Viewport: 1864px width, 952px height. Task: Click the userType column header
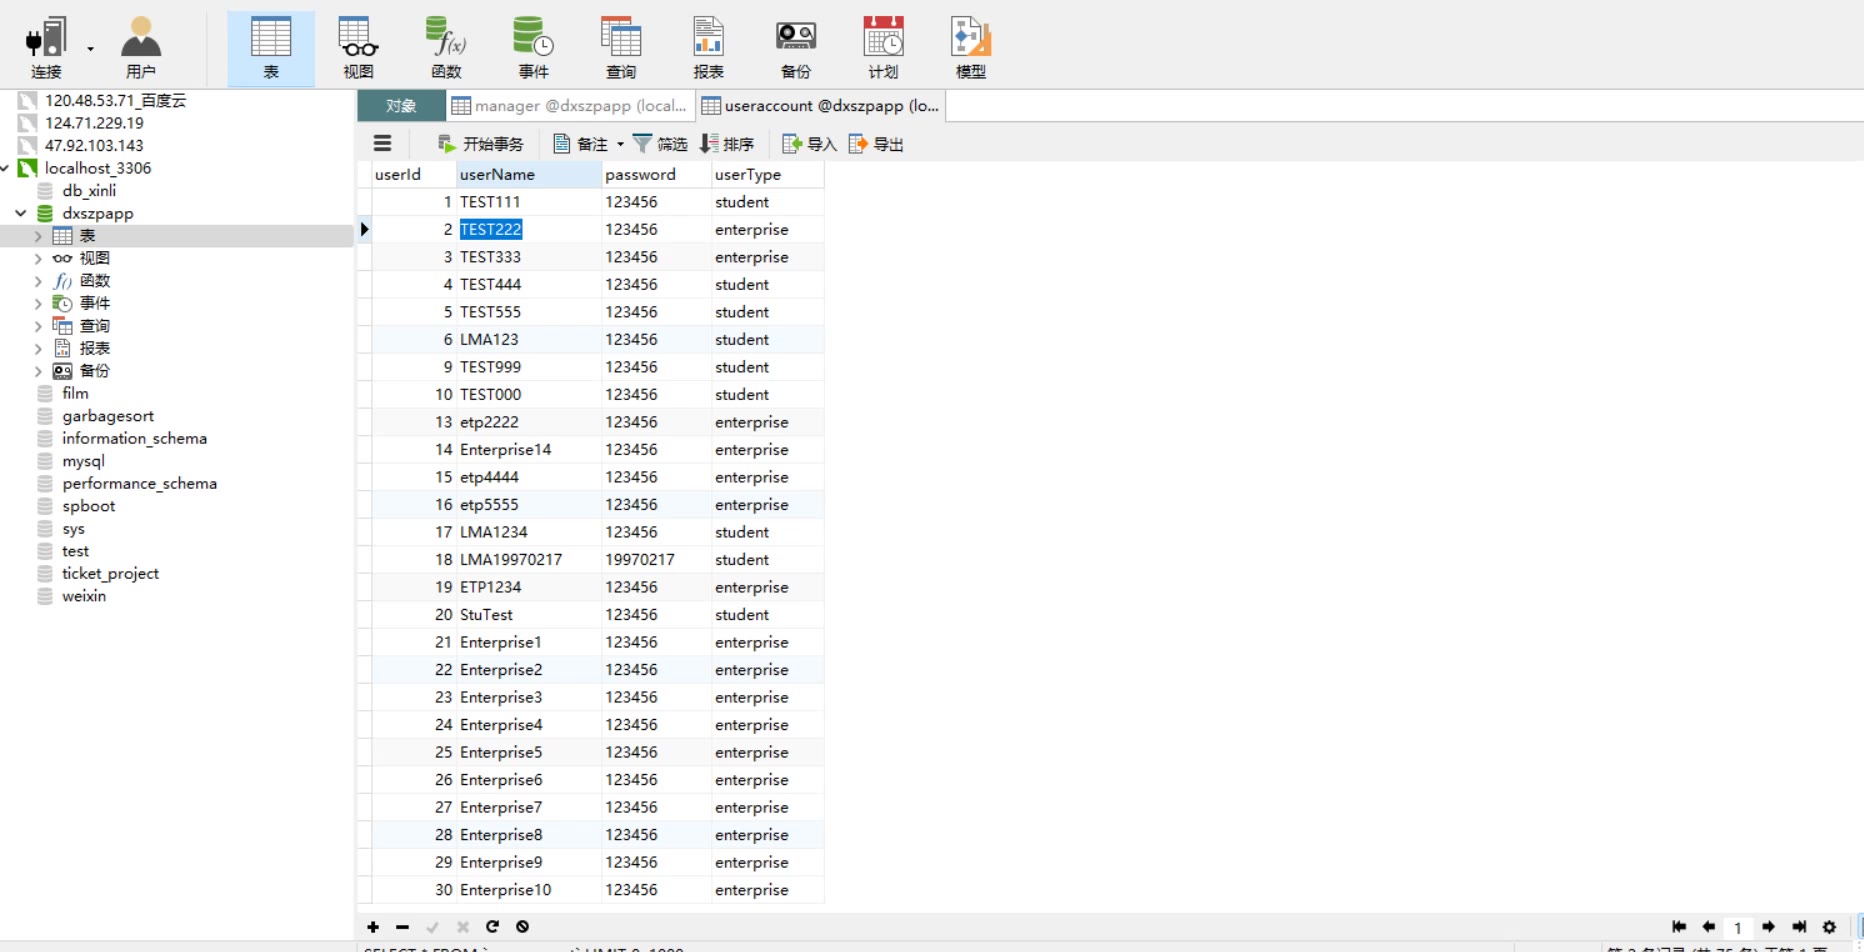[x=748, y=174]
